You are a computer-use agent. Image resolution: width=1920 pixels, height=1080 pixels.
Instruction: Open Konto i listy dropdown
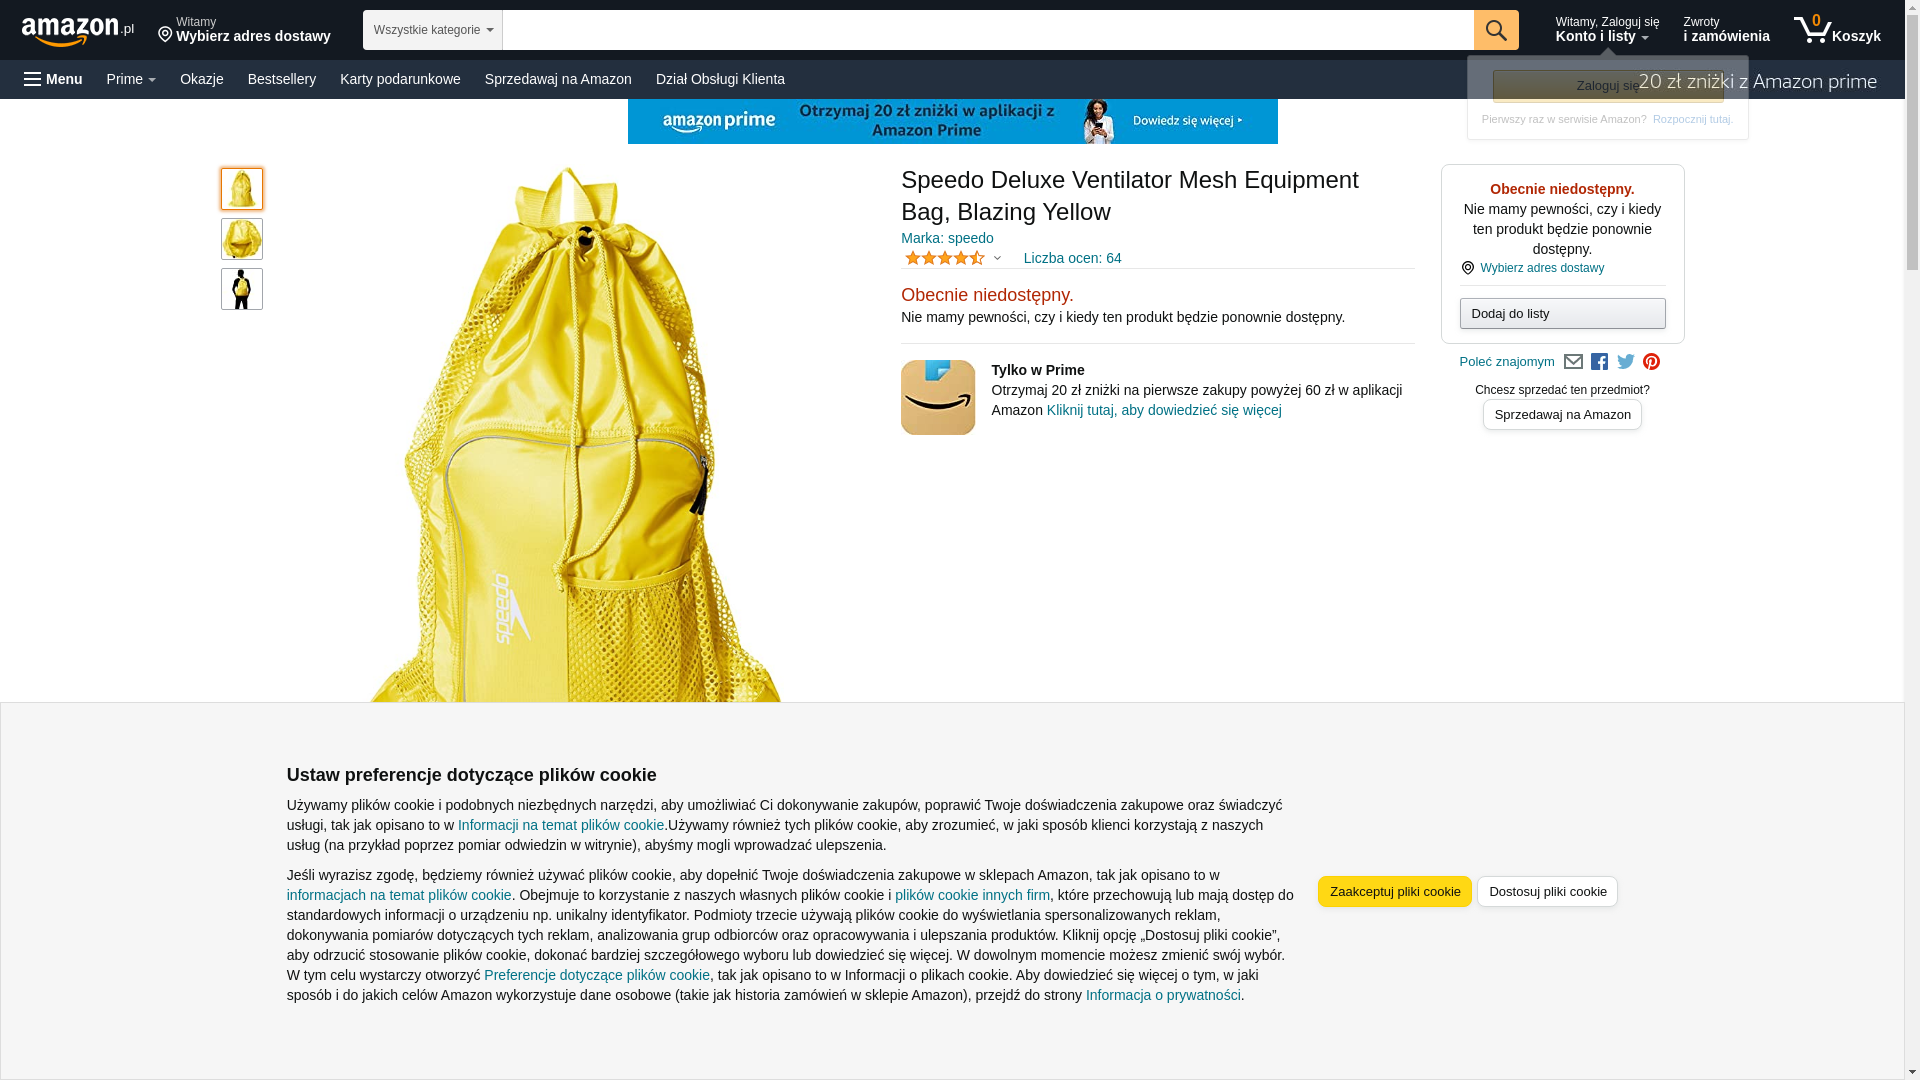pos(1606,30)
